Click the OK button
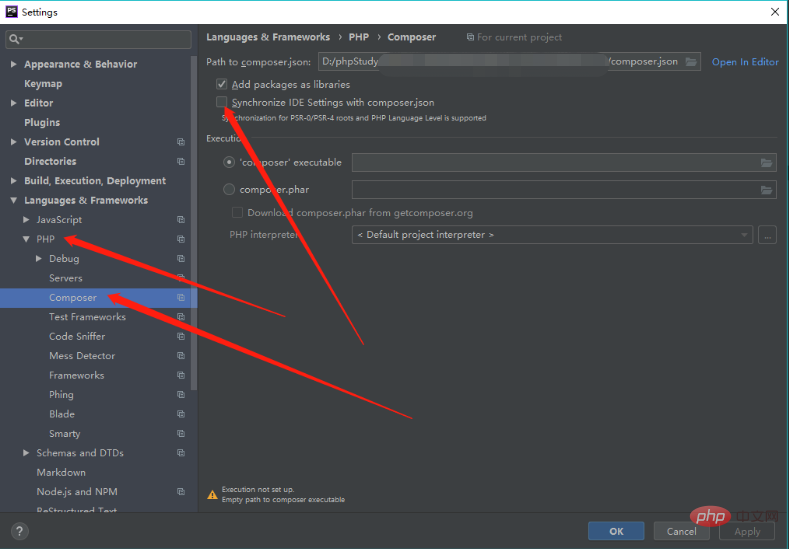The image size is (789, 549). [x=616, y=531]
